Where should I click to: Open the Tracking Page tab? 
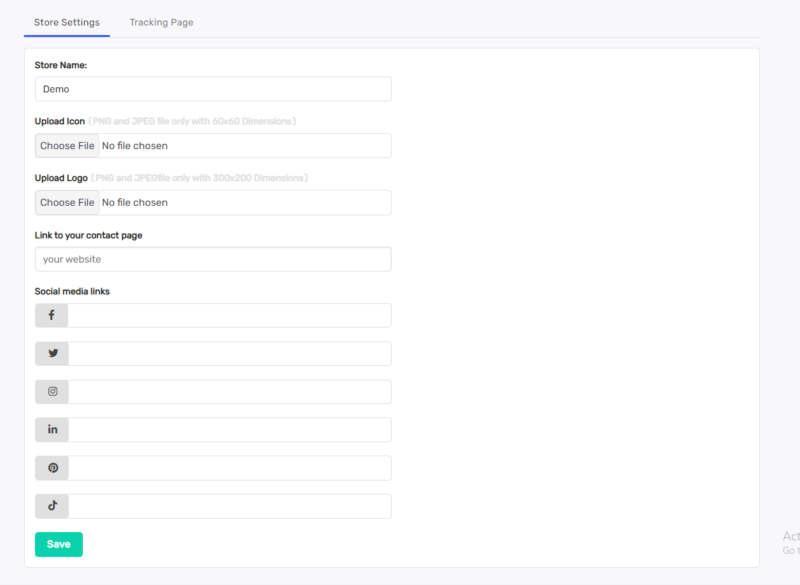[x=161, y=22]
